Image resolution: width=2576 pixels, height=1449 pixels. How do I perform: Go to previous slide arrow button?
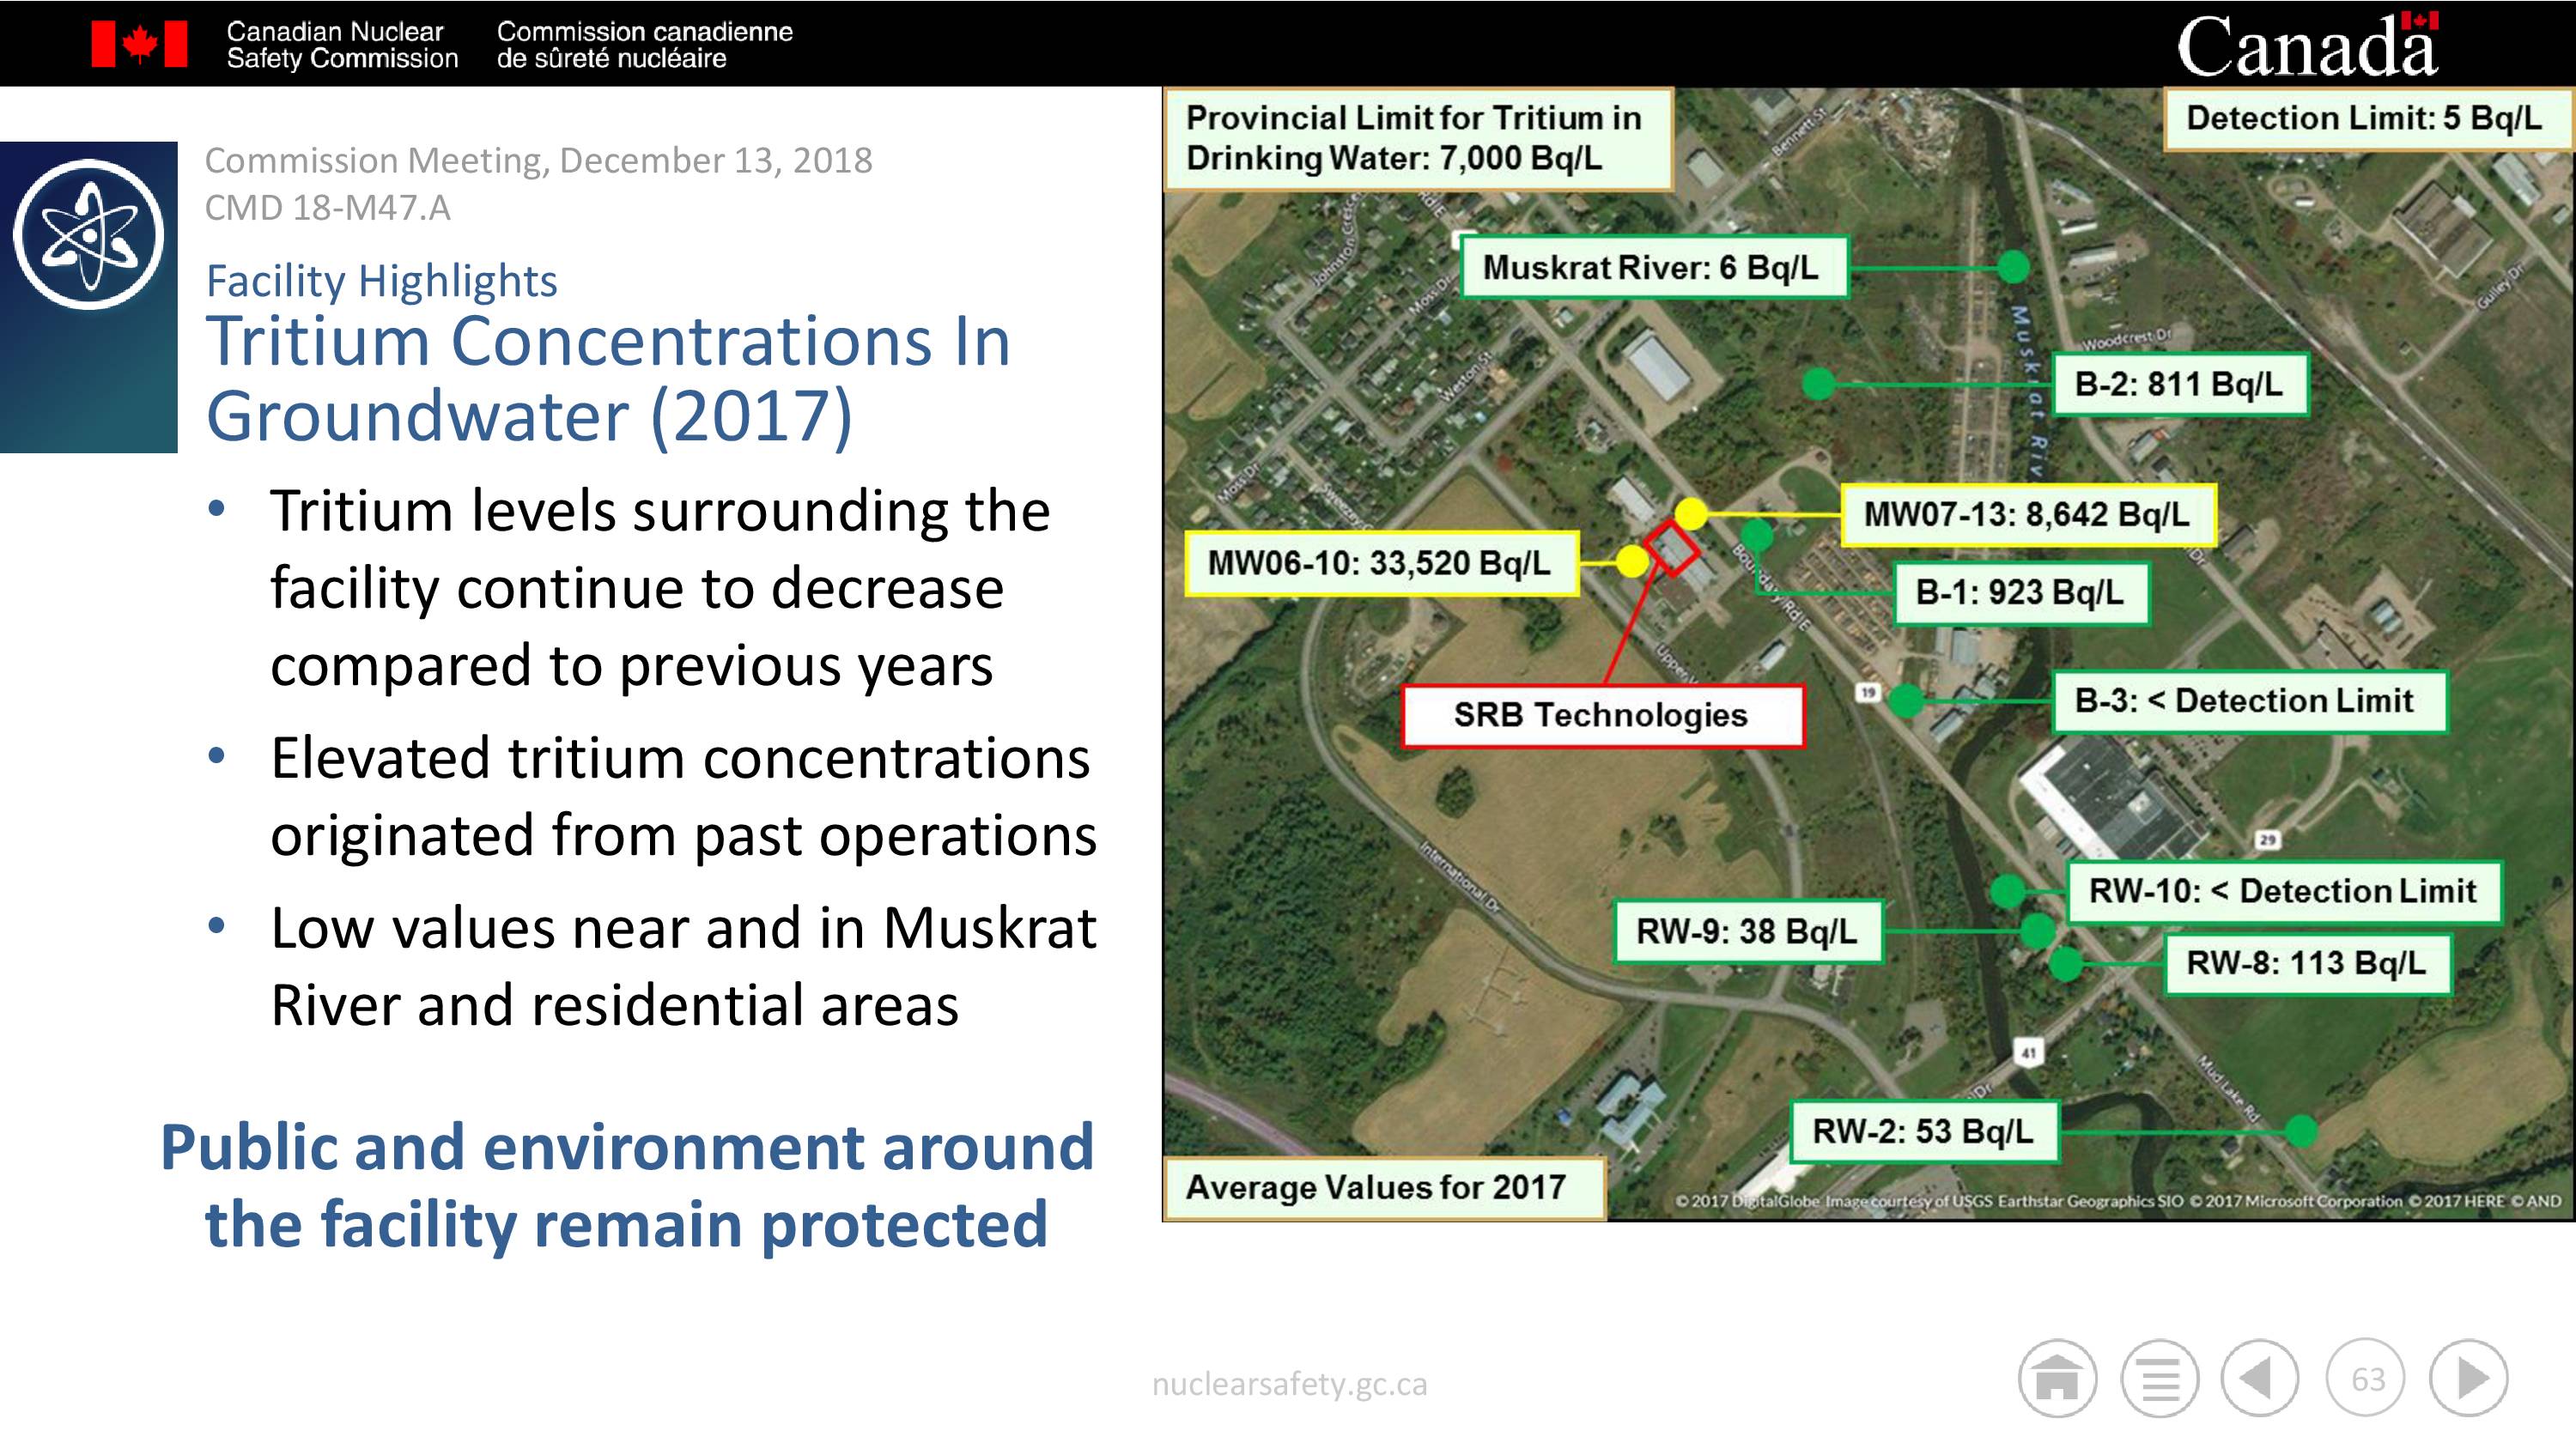pyautogui.click(x=2260, y=1378)
